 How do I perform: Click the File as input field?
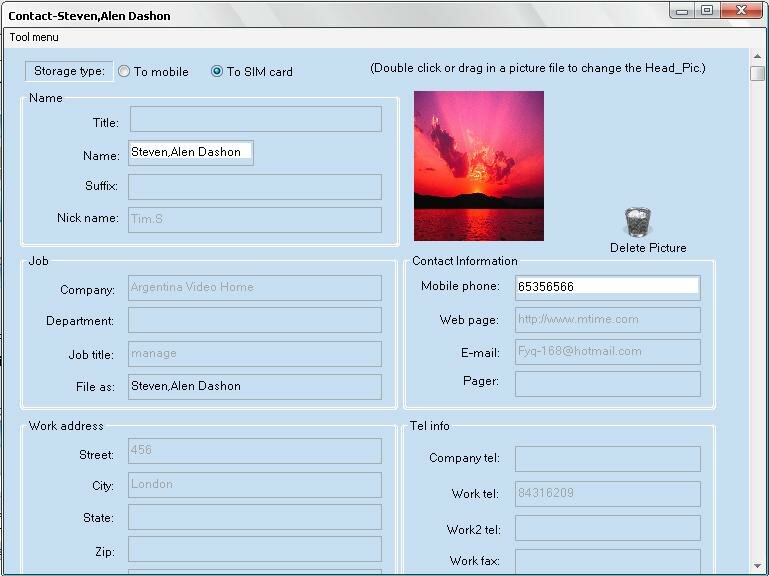255,387
